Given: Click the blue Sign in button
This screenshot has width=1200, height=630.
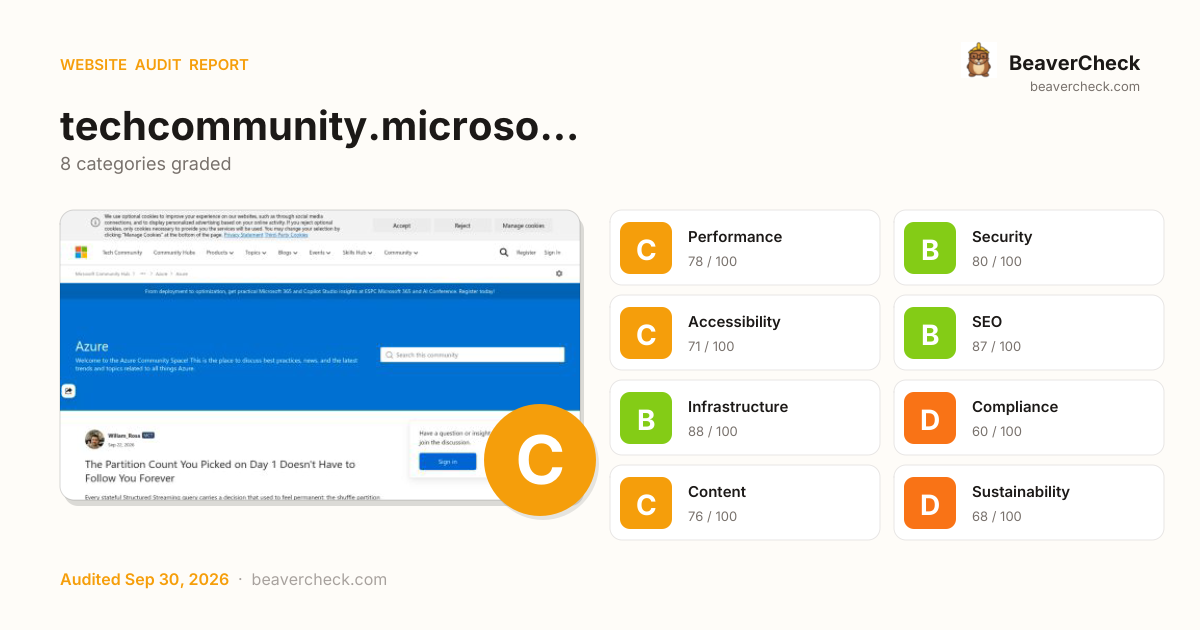Looking at the screenshot, I should tap(448, 461).
